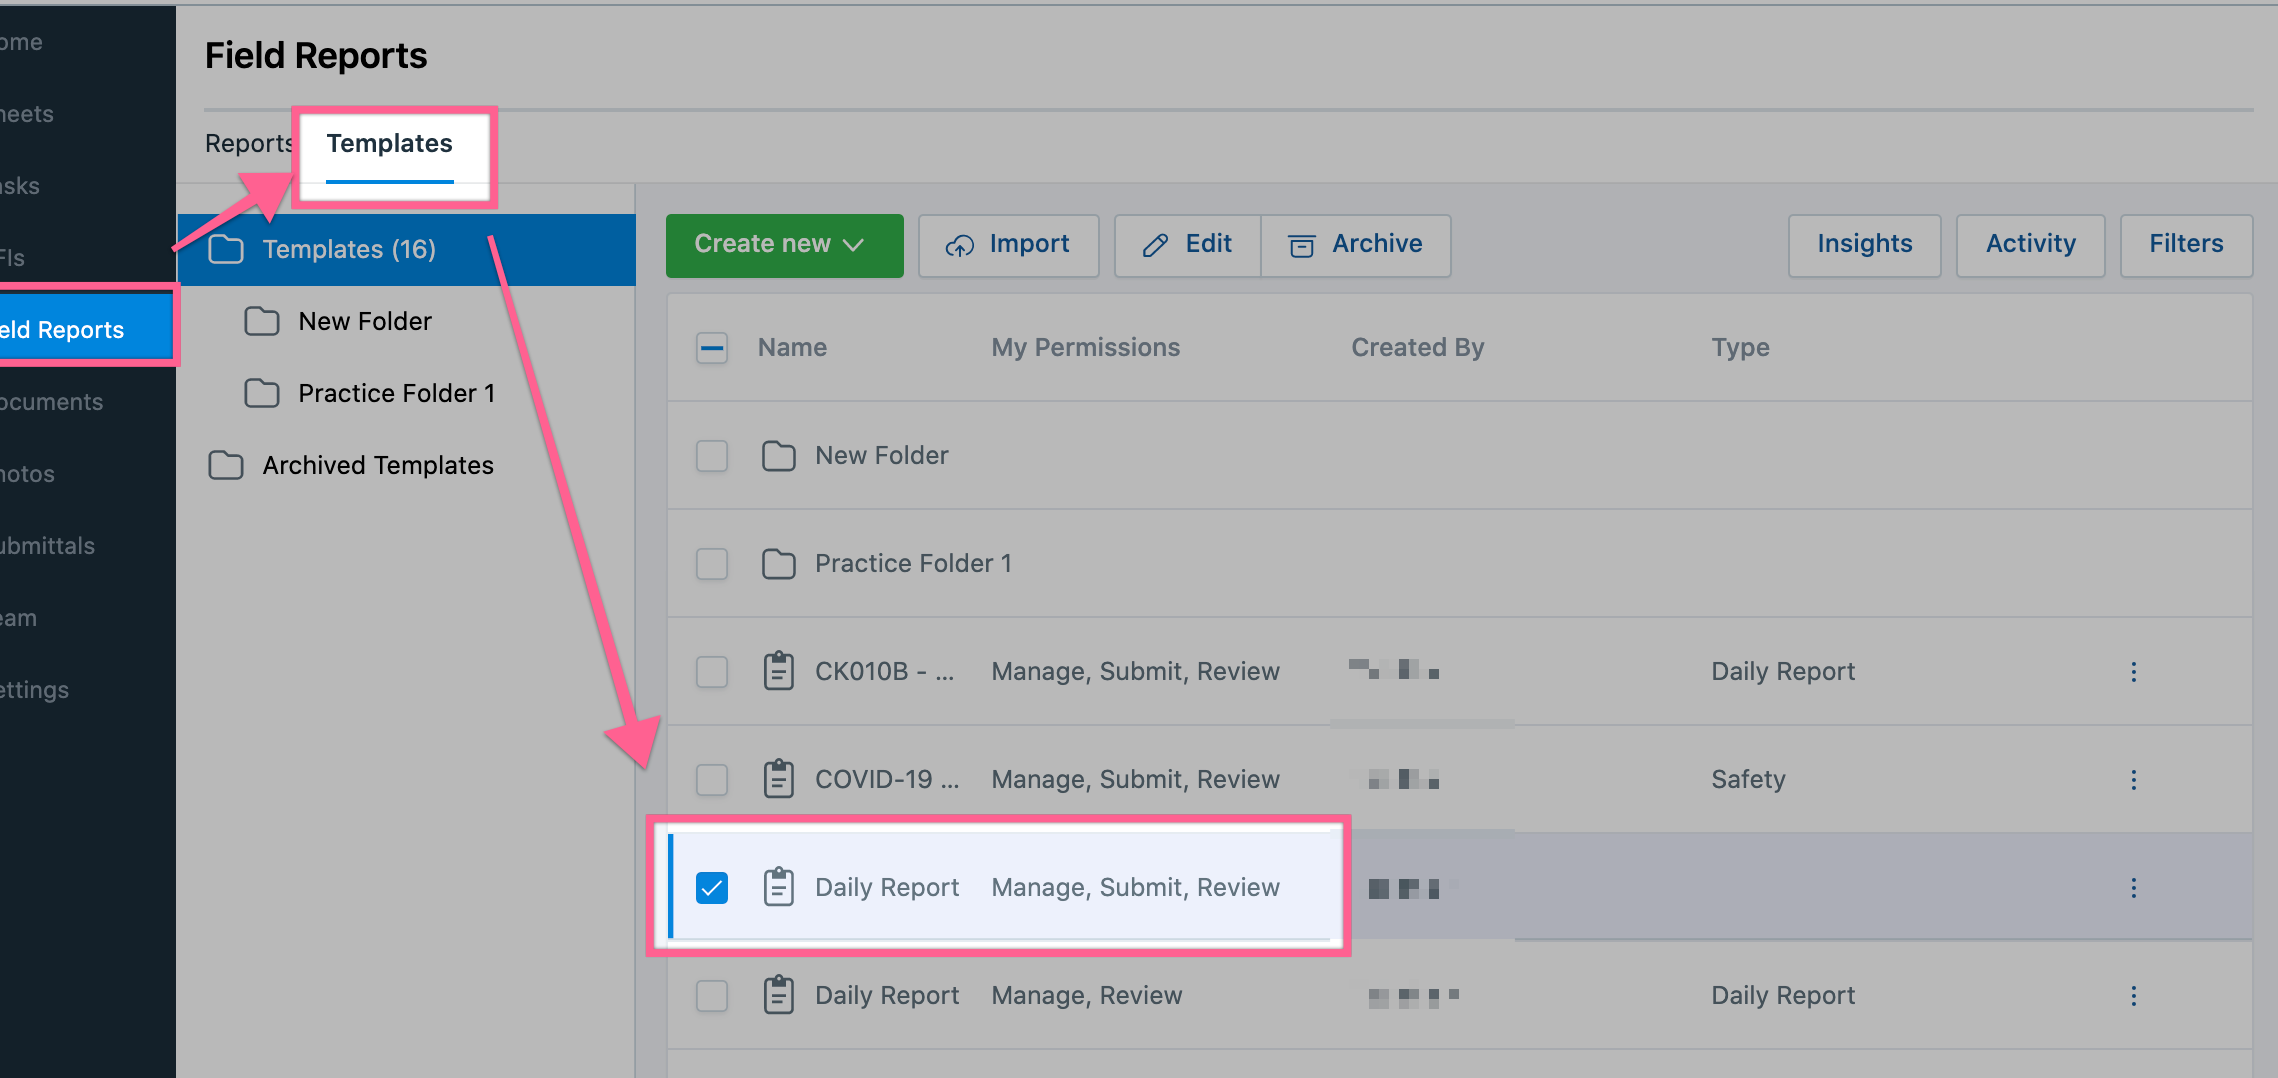The width and height of the screenshot is (2278, 1078).
Task: Go to Team in the left navigation
Action: [x=19, y=618]
